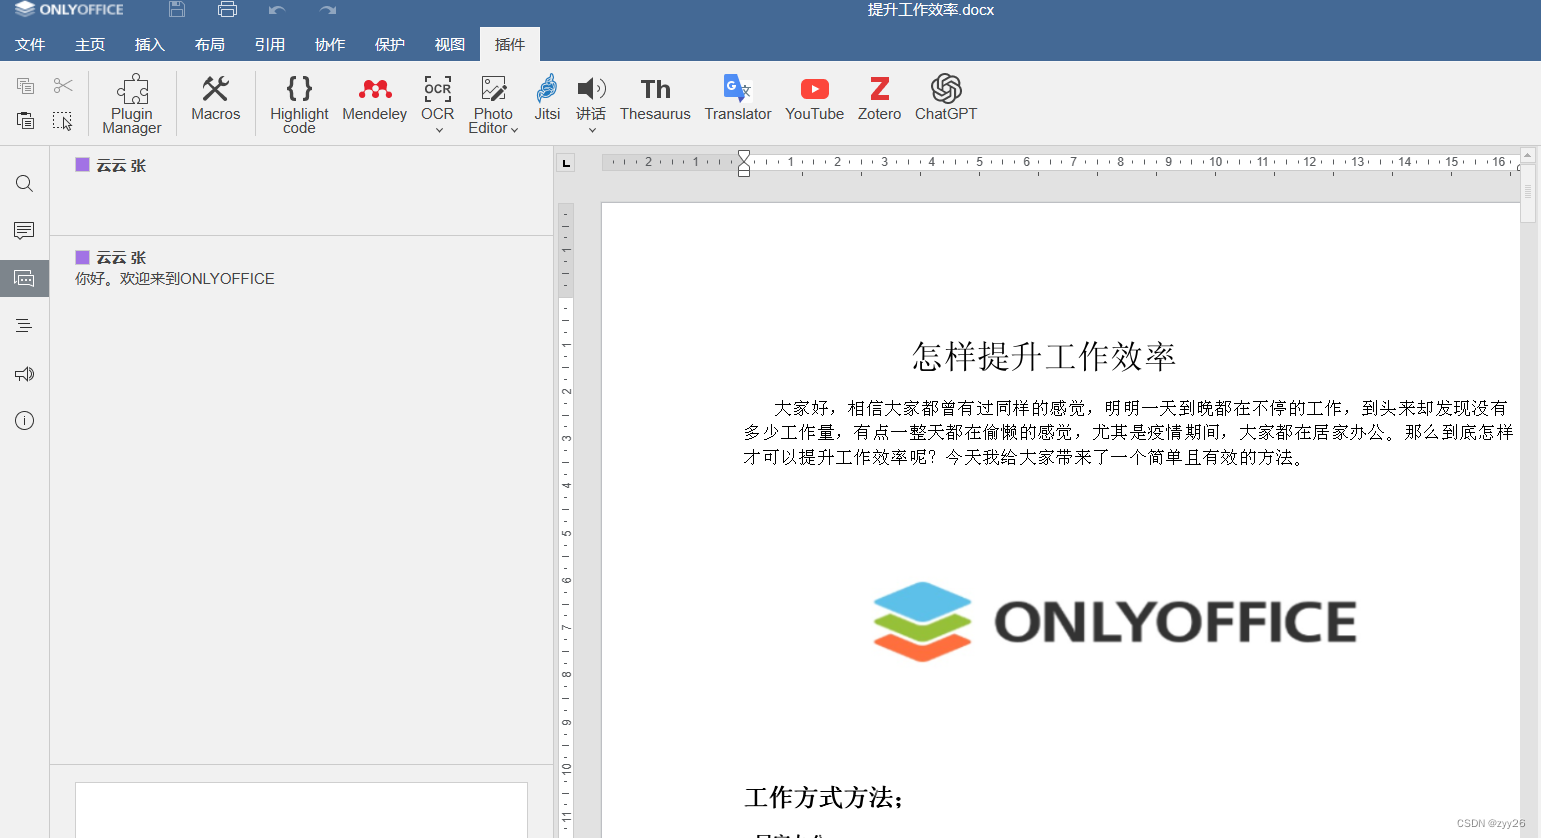Open the Plugin Manager
The height and width of the screenshot is (838, 1541).
(132, 103)
